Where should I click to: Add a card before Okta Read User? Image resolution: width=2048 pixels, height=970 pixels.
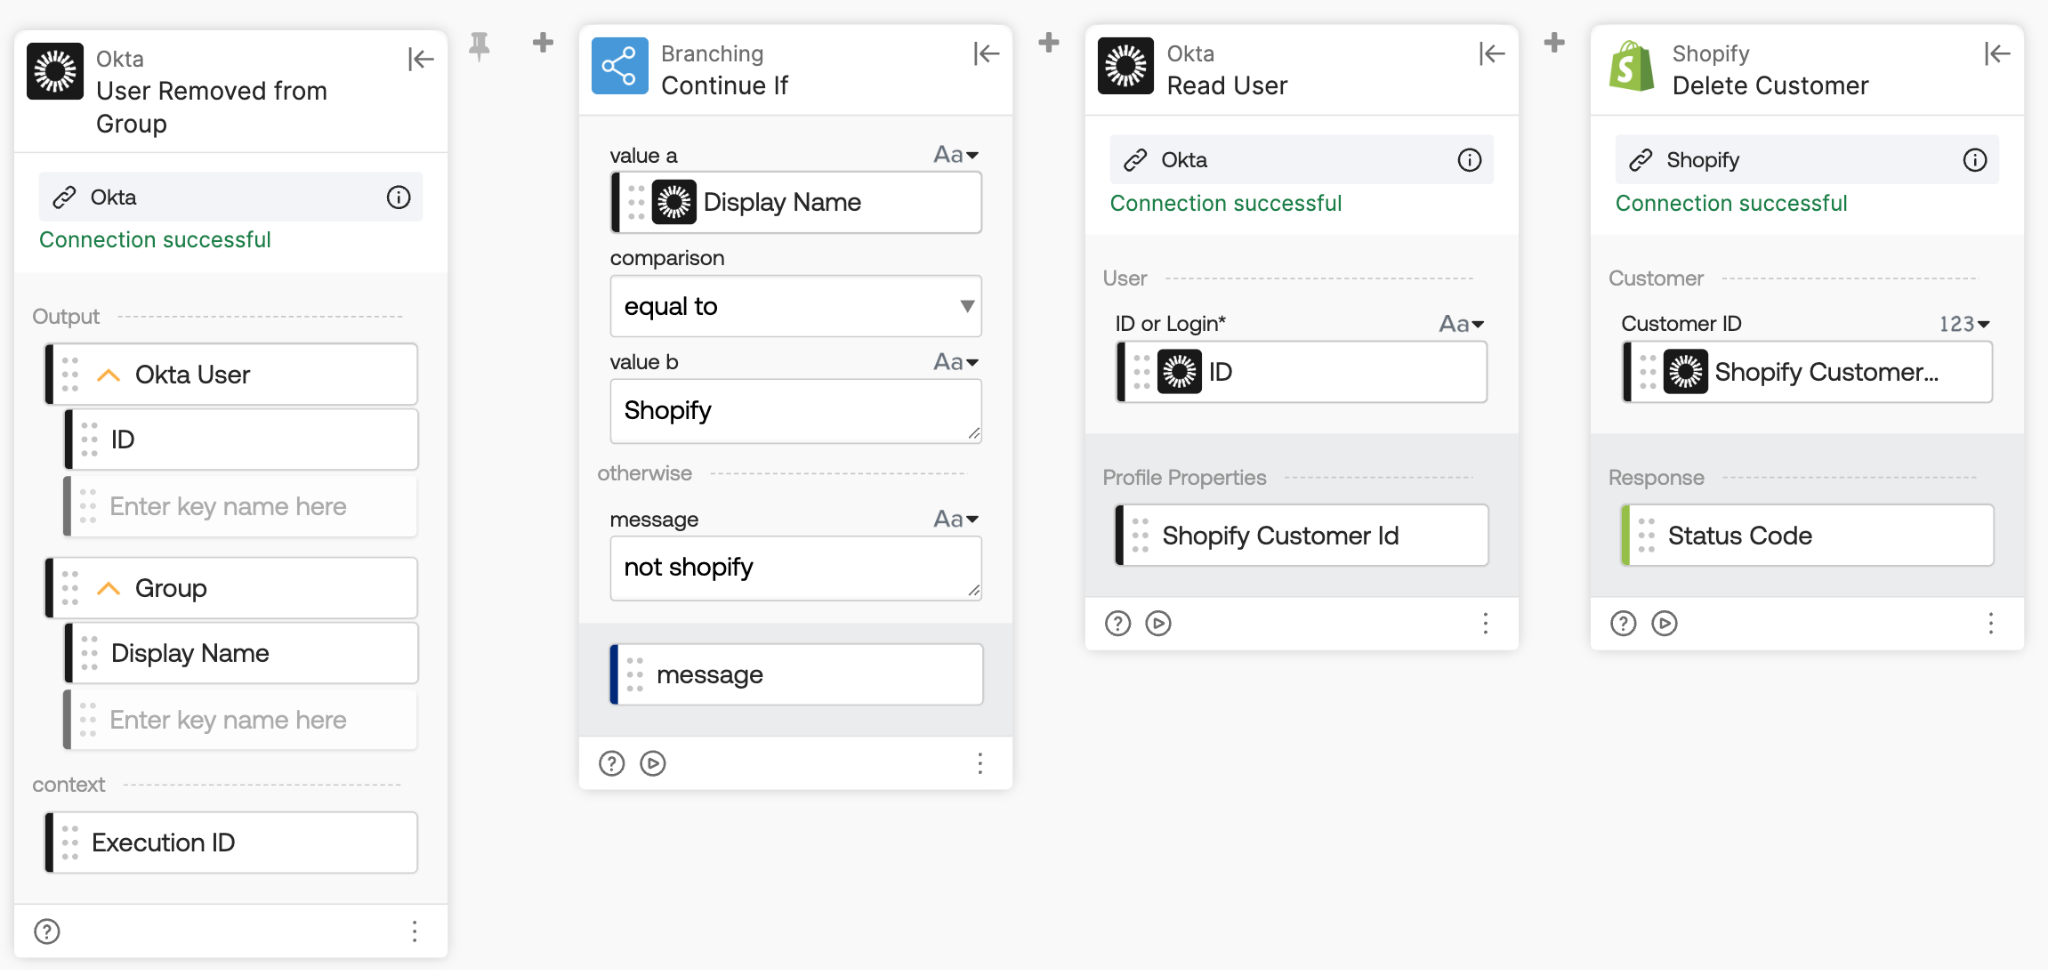pos(1049,42)
